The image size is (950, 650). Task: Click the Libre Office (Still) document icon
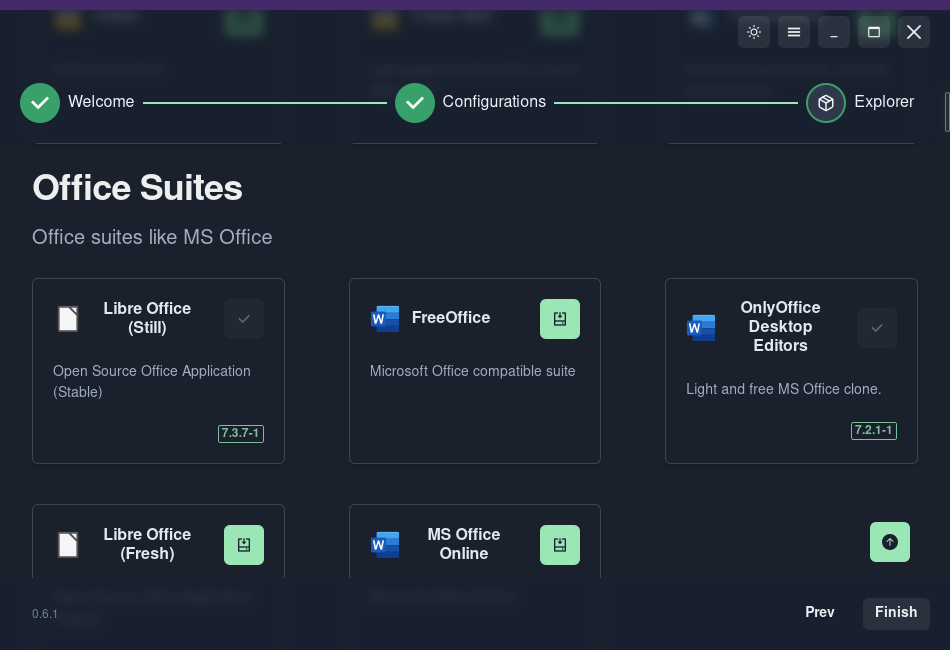click(x=68, y=319)
